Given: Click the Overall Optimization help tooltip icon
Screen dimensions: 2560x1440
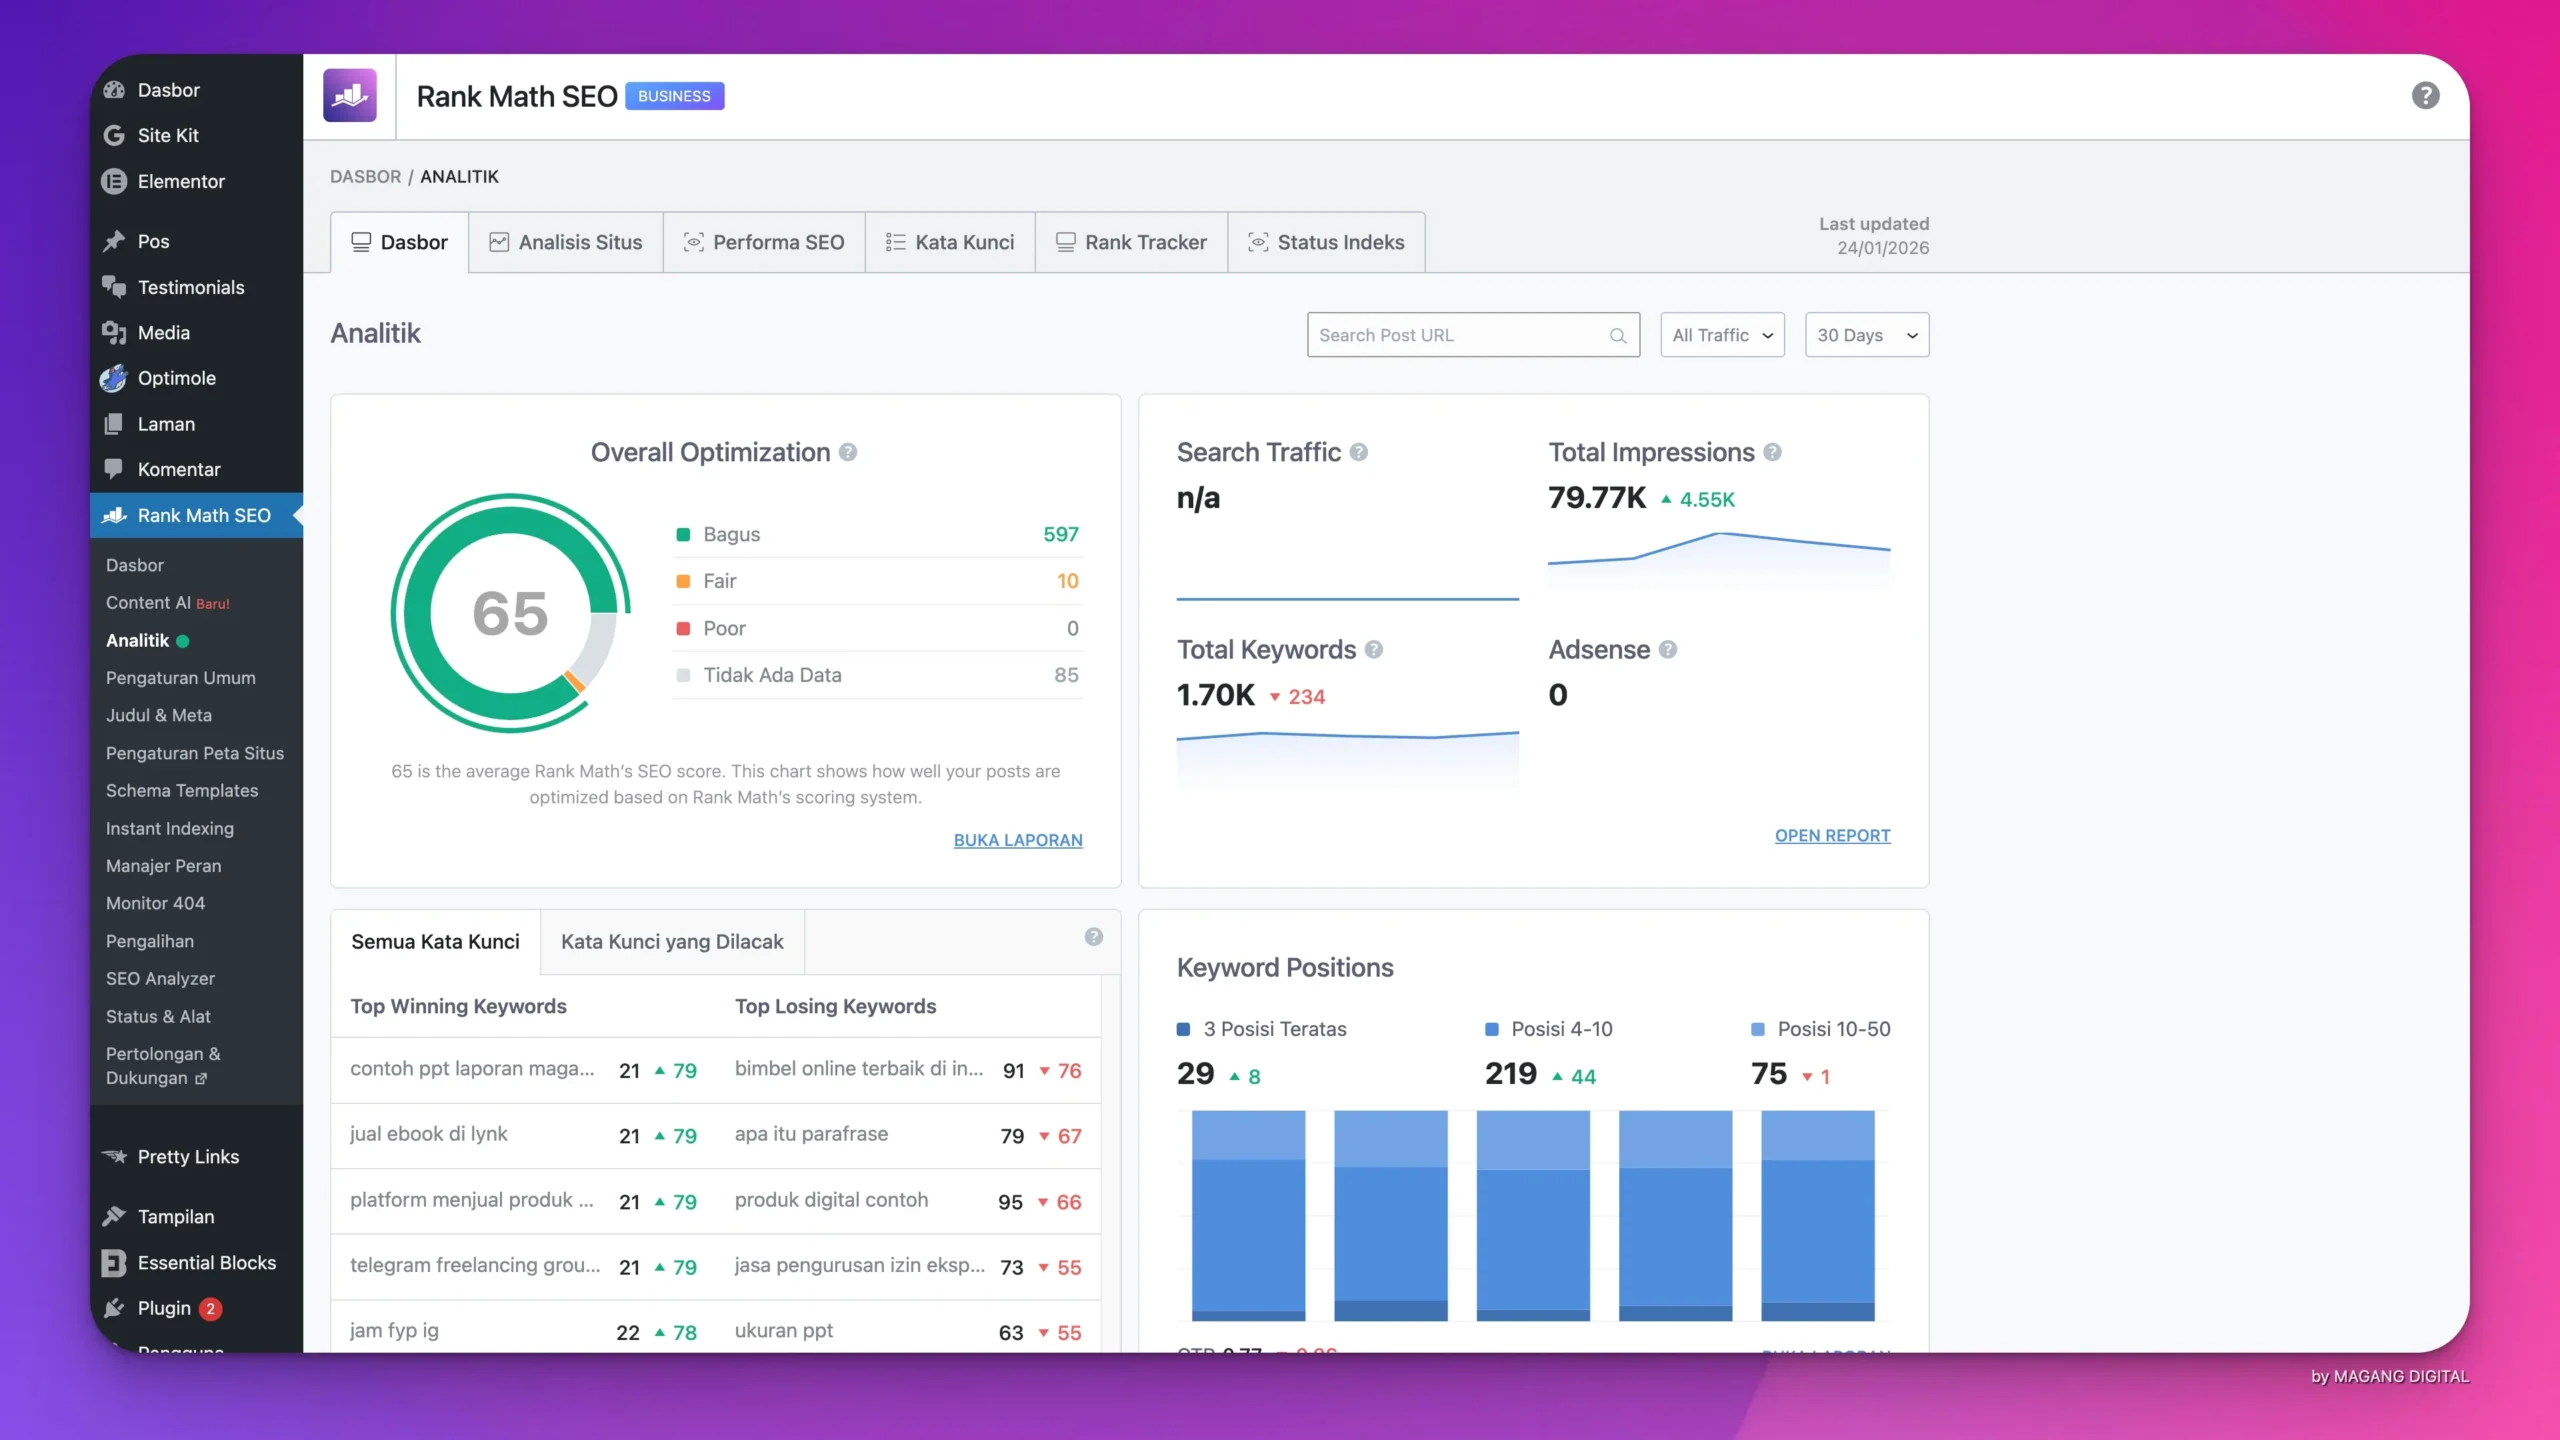Looking at the screenshot, I should coord(848,453).
